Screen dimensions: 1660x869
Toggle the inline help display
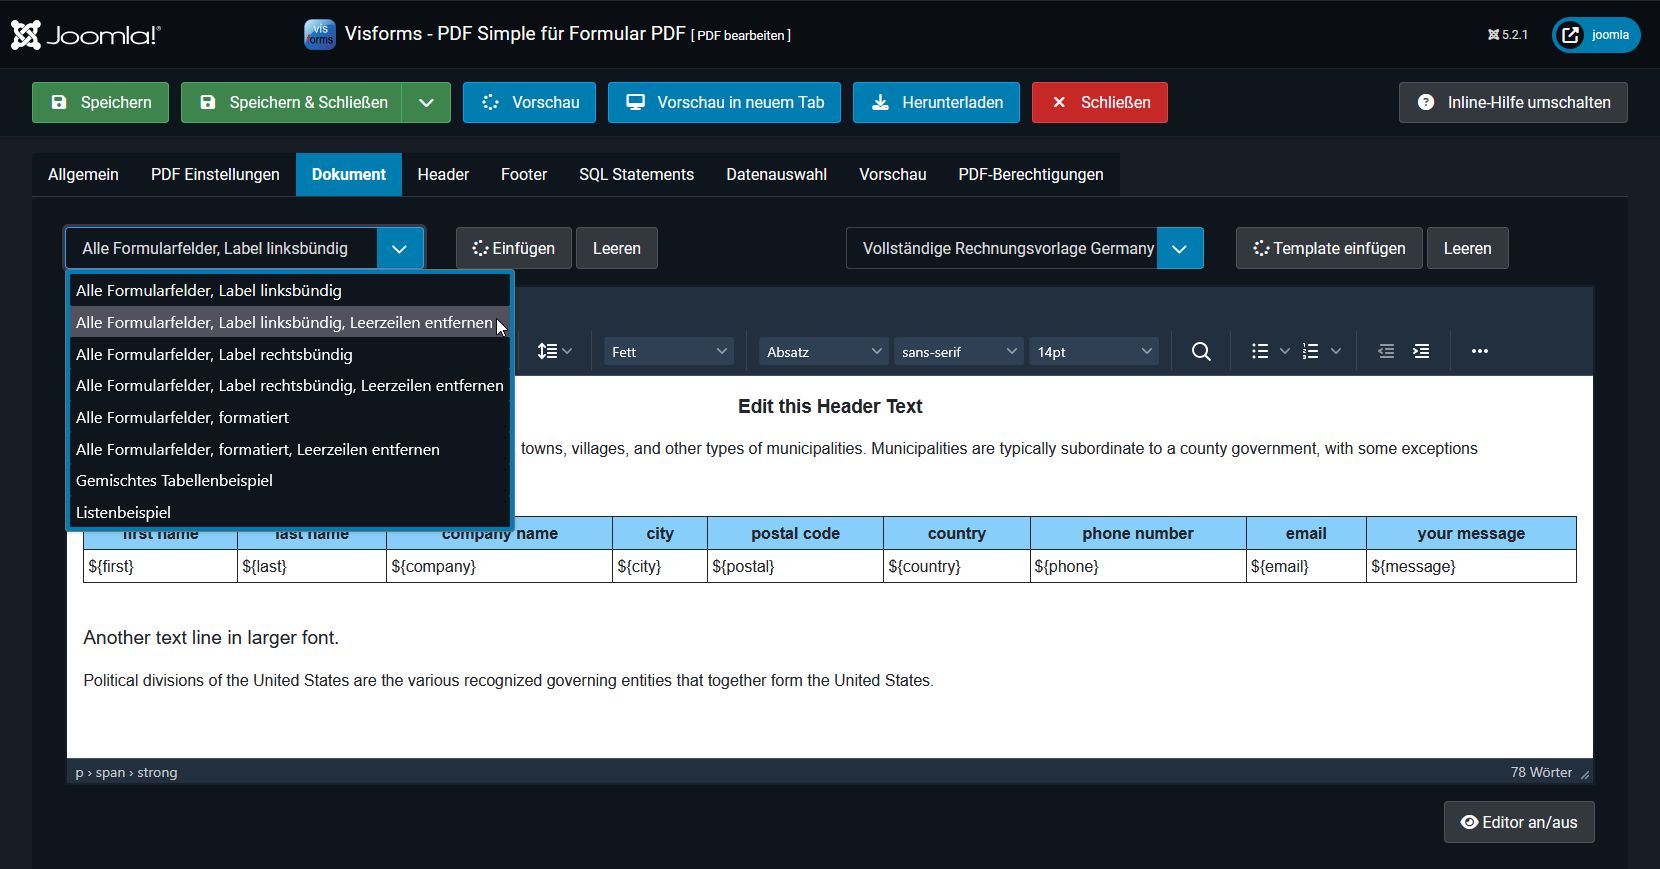click(1512, 102)
